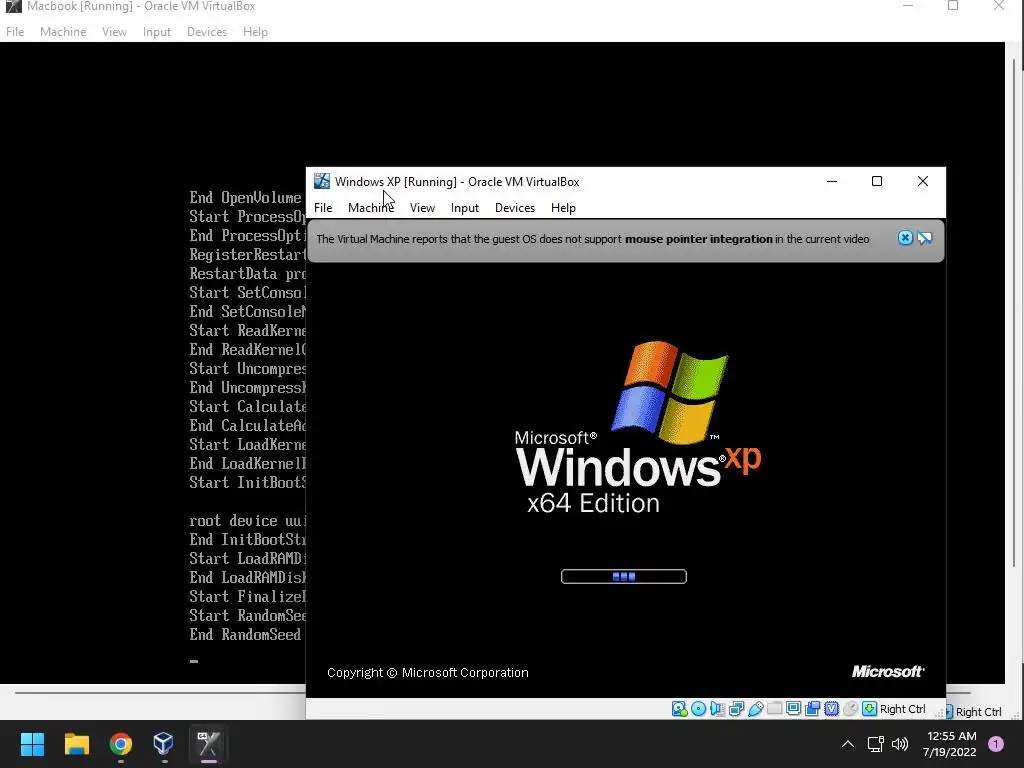
Task: Open Devices menu in Windows XP window
Action: [x=515, y=208]
